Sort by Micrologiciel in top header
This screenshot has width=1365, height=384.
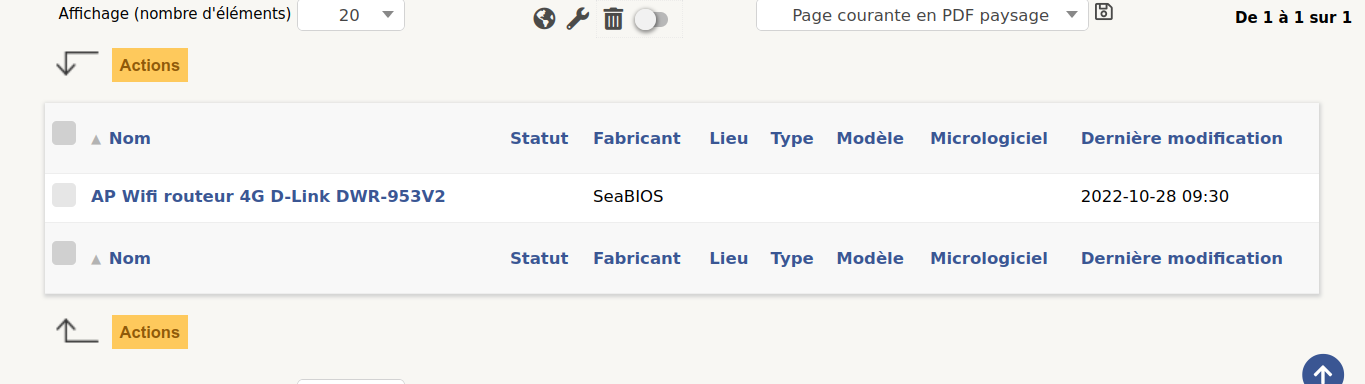989,138
